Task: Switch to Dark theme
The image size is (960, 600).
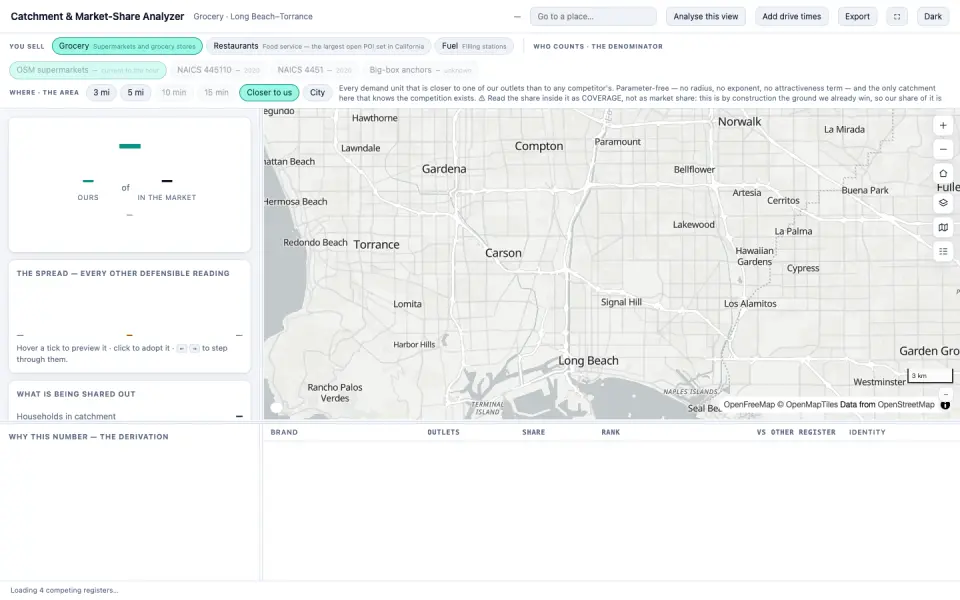Action: point(932,17)
